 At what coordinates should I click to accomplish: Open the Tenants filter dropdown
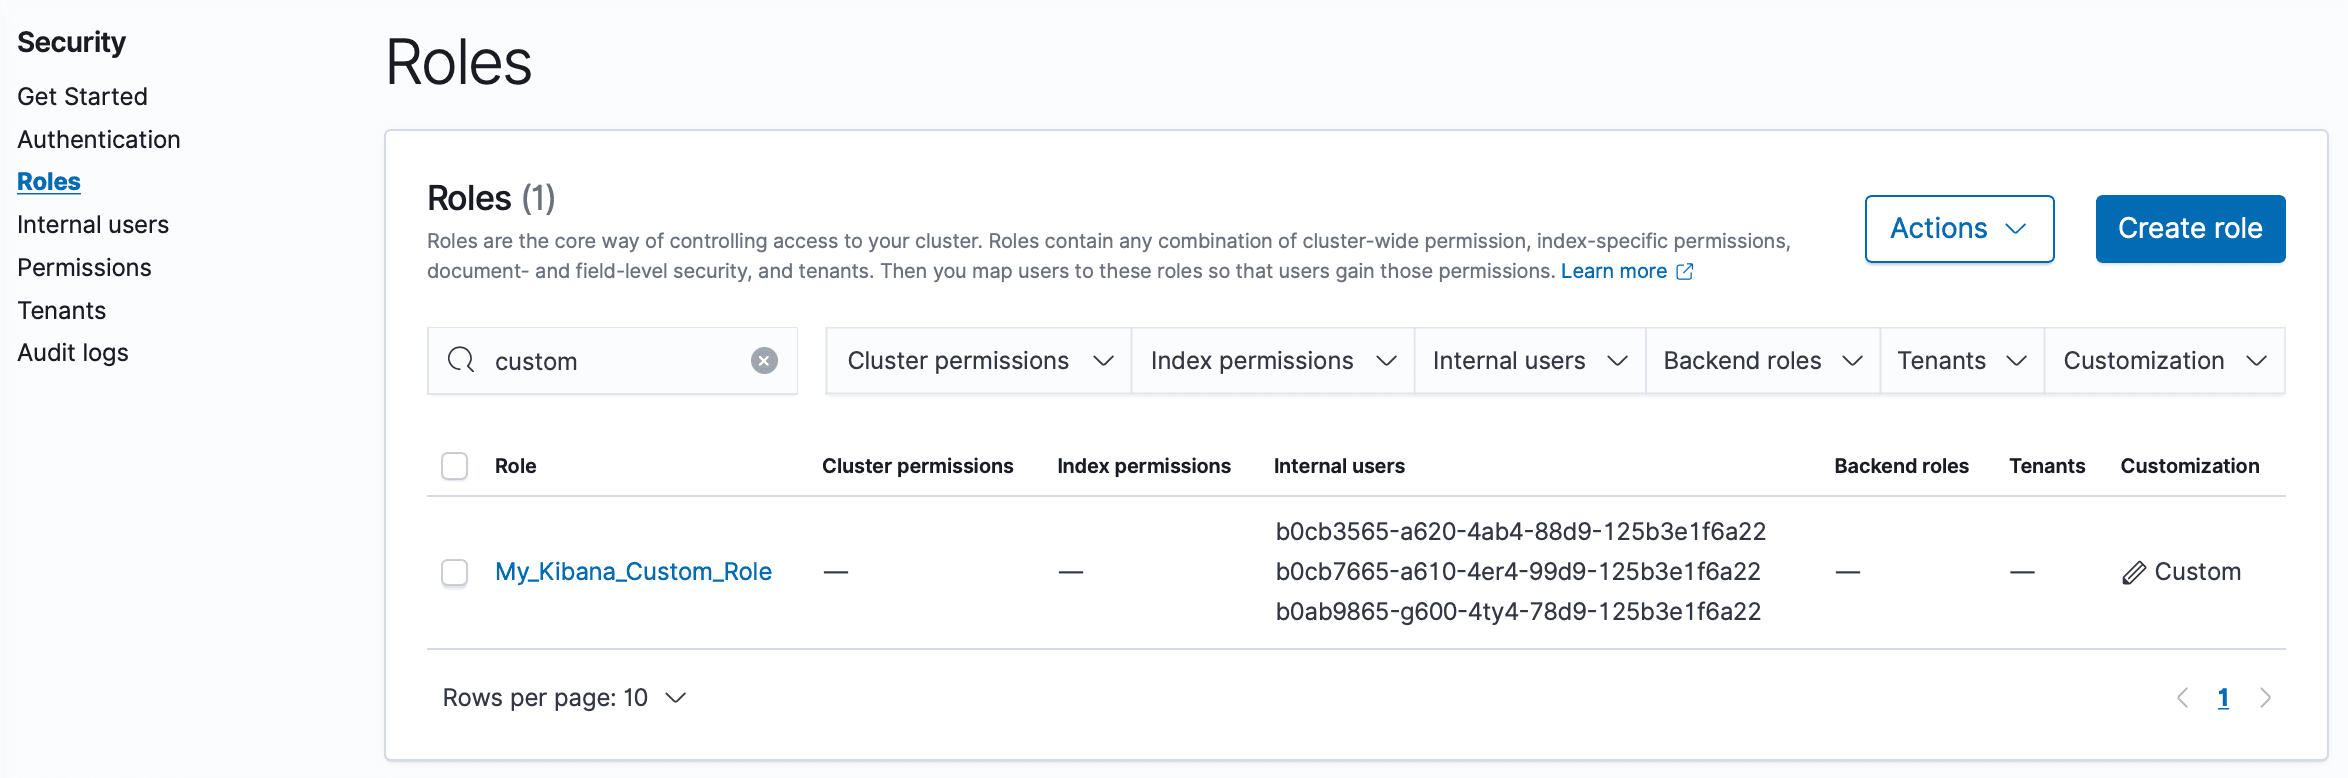tap(1961, 361)
